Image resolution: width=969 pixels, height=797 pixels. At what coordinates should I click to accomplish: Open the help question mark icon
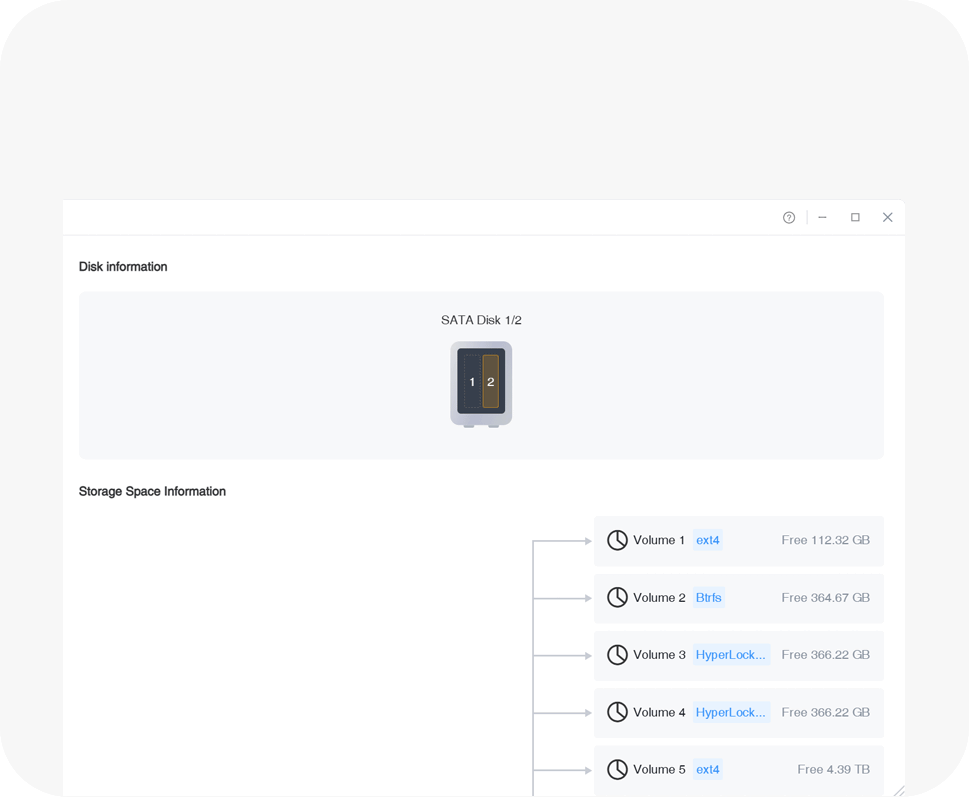click(789, 217)
